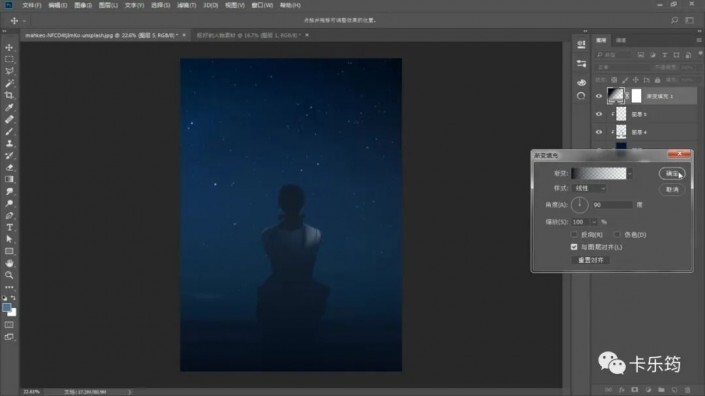This screenshot has height=396, width=705.
Task: Open the Edit Toolbar three-dots button
Action: (x=9, y=287)
